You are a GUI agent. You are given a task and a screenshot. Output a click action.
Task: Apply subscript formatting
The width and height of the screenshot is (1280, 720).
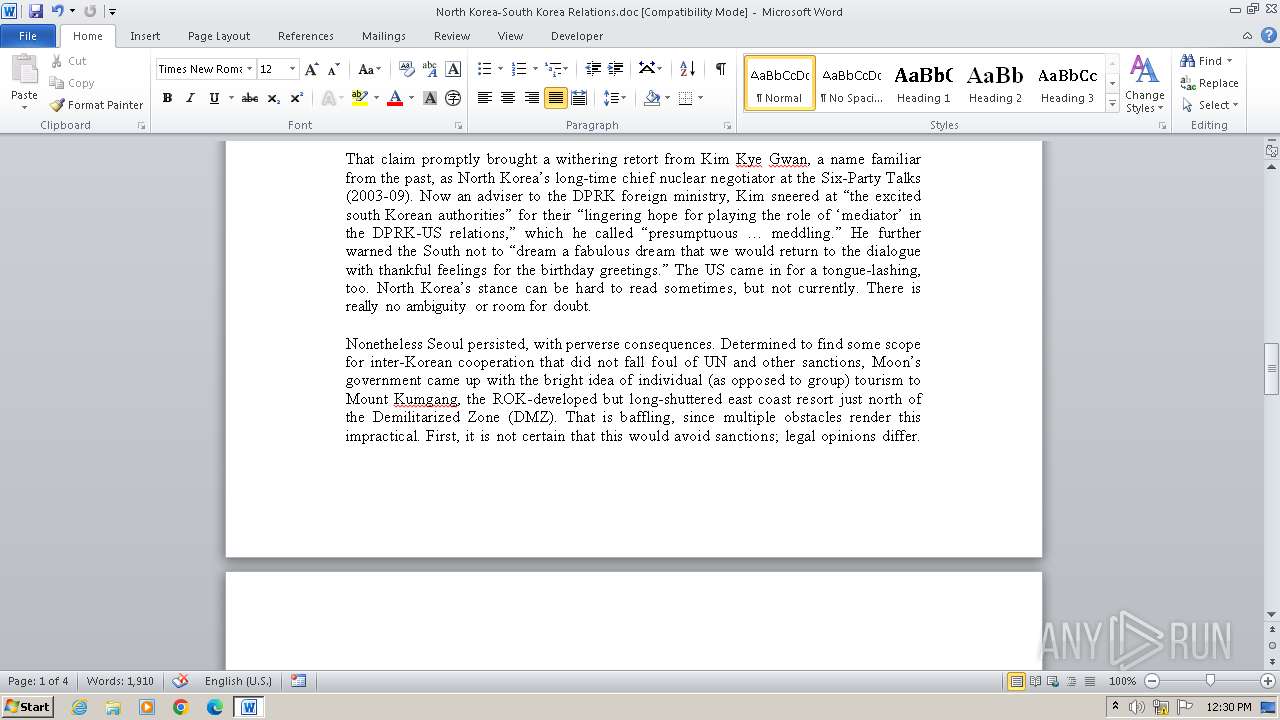click(274, 98)
